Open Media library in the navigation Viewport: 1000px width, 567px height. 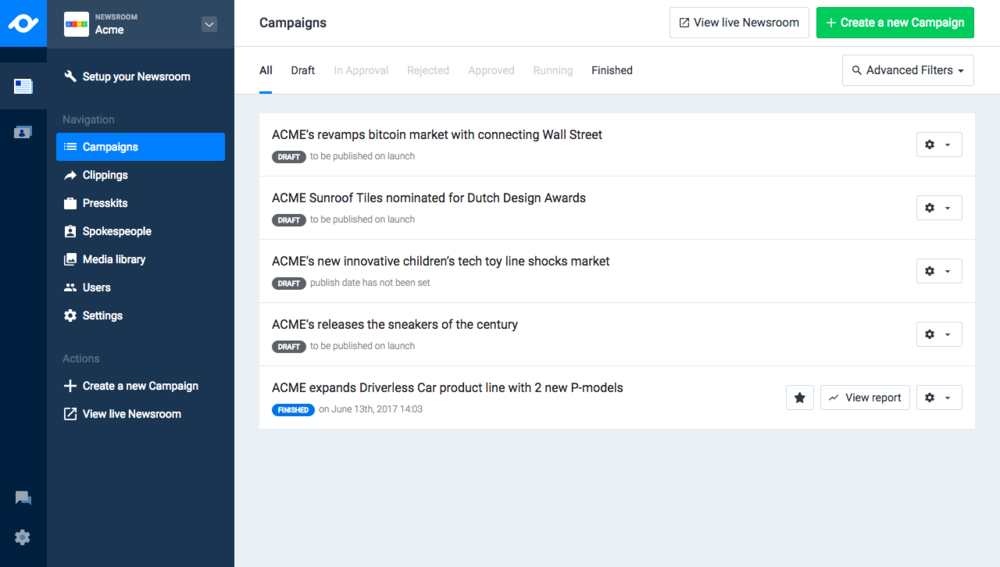point(105,259)
